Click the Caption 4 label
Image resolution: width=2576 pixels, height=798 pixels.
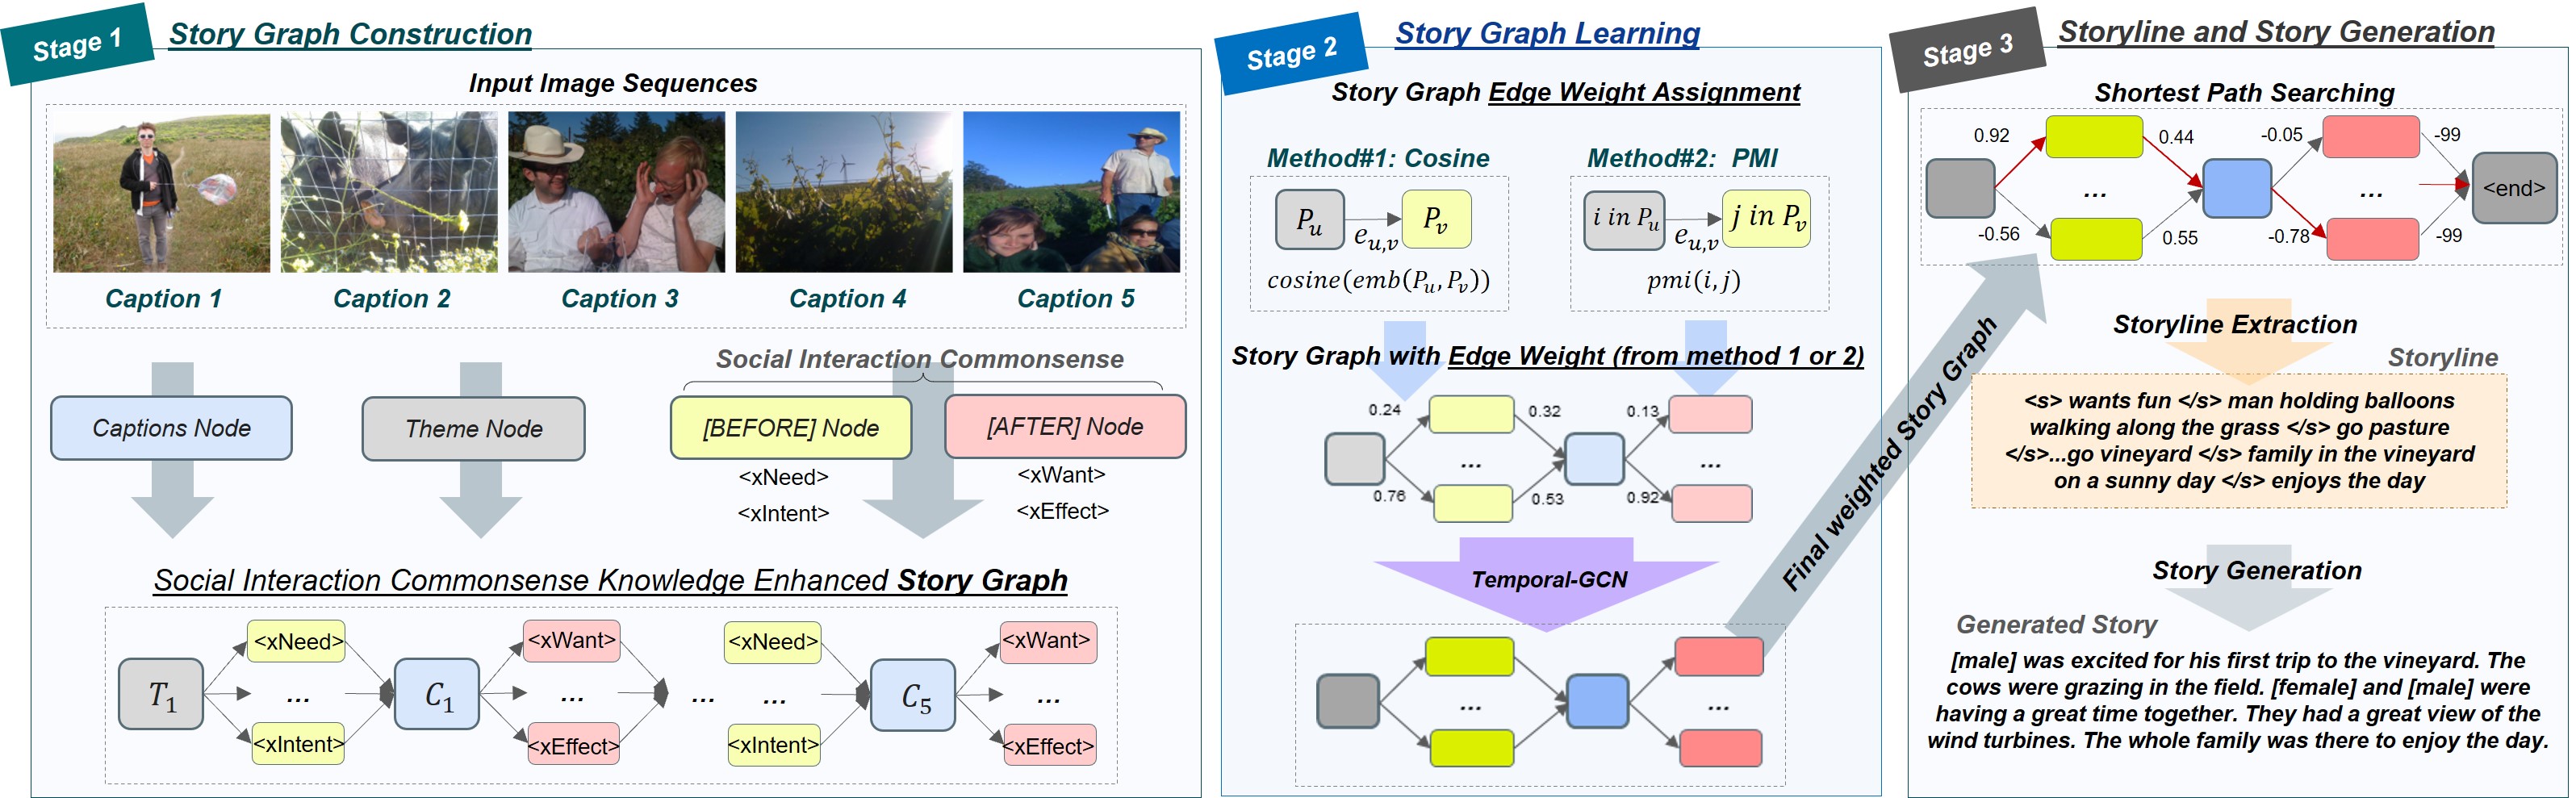[x=847, y=298]
